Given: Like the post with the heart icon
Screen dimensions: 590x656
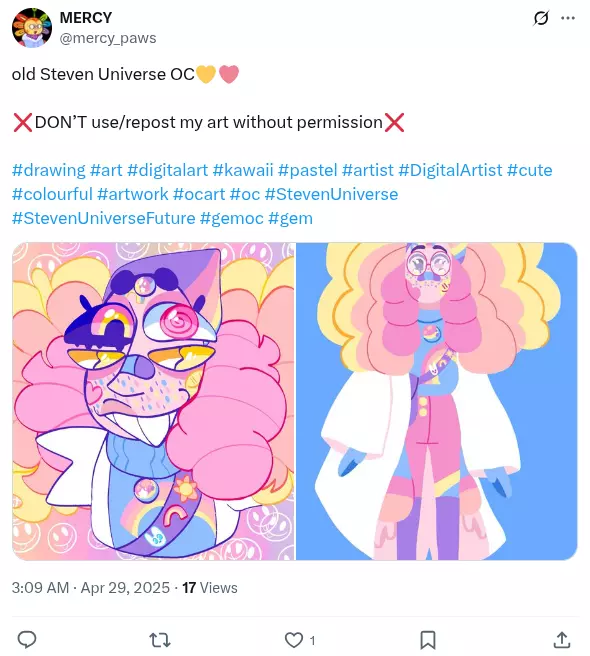Looking at the screenshot, I should click(x=294, y=640).
